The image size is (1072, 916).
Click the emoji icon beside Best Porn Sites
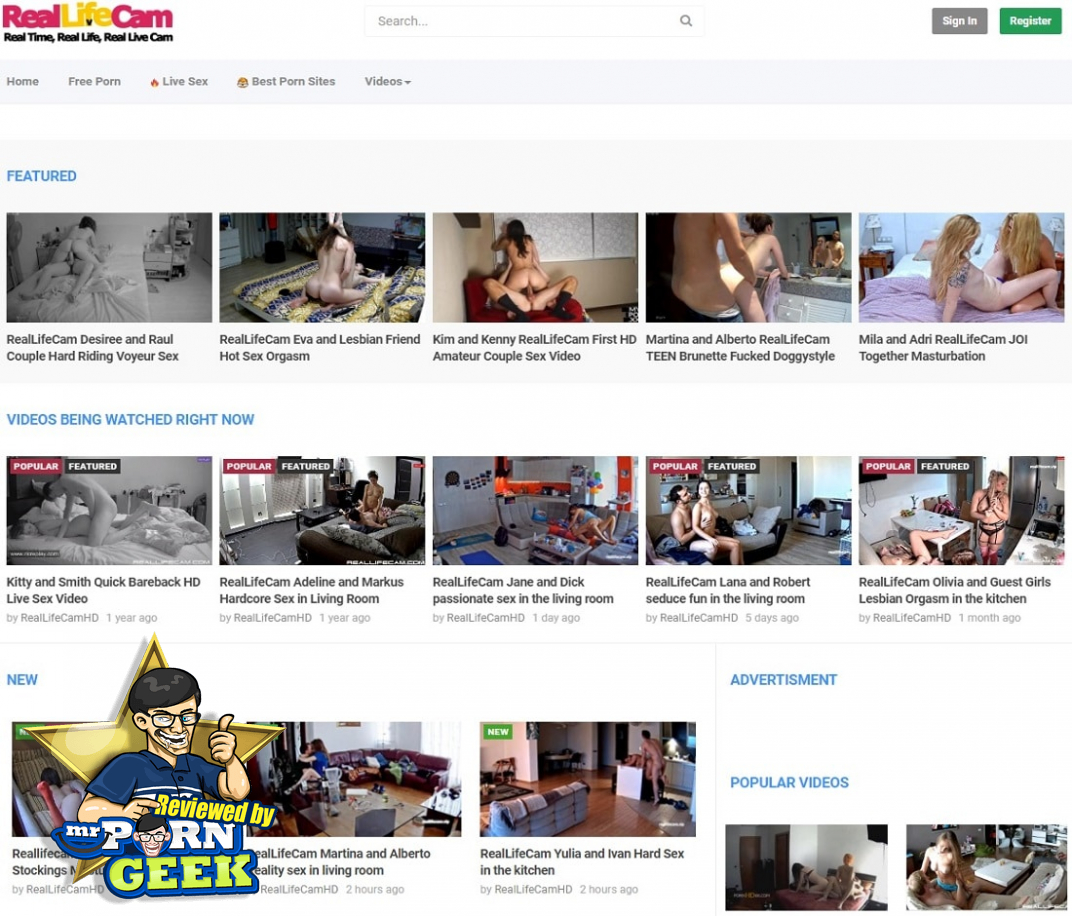[242, 83]
